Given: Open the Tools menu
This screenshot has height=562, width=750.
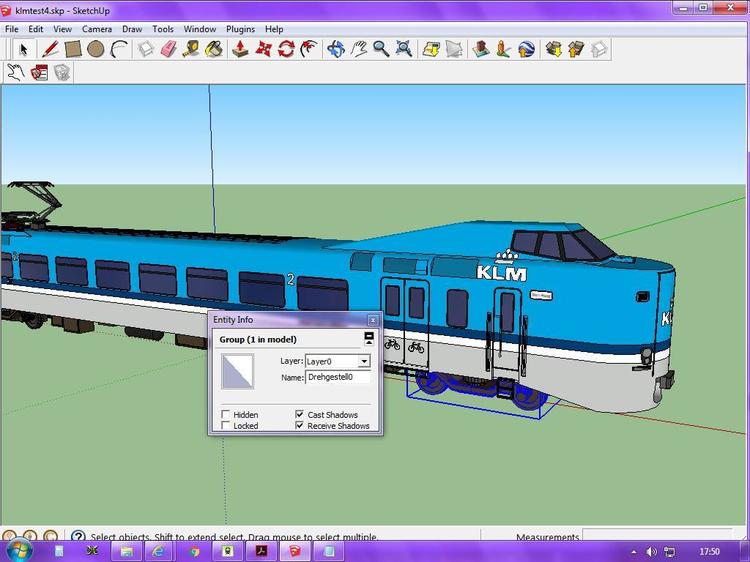Looking at the screenshot, I should tap(163, 29).
